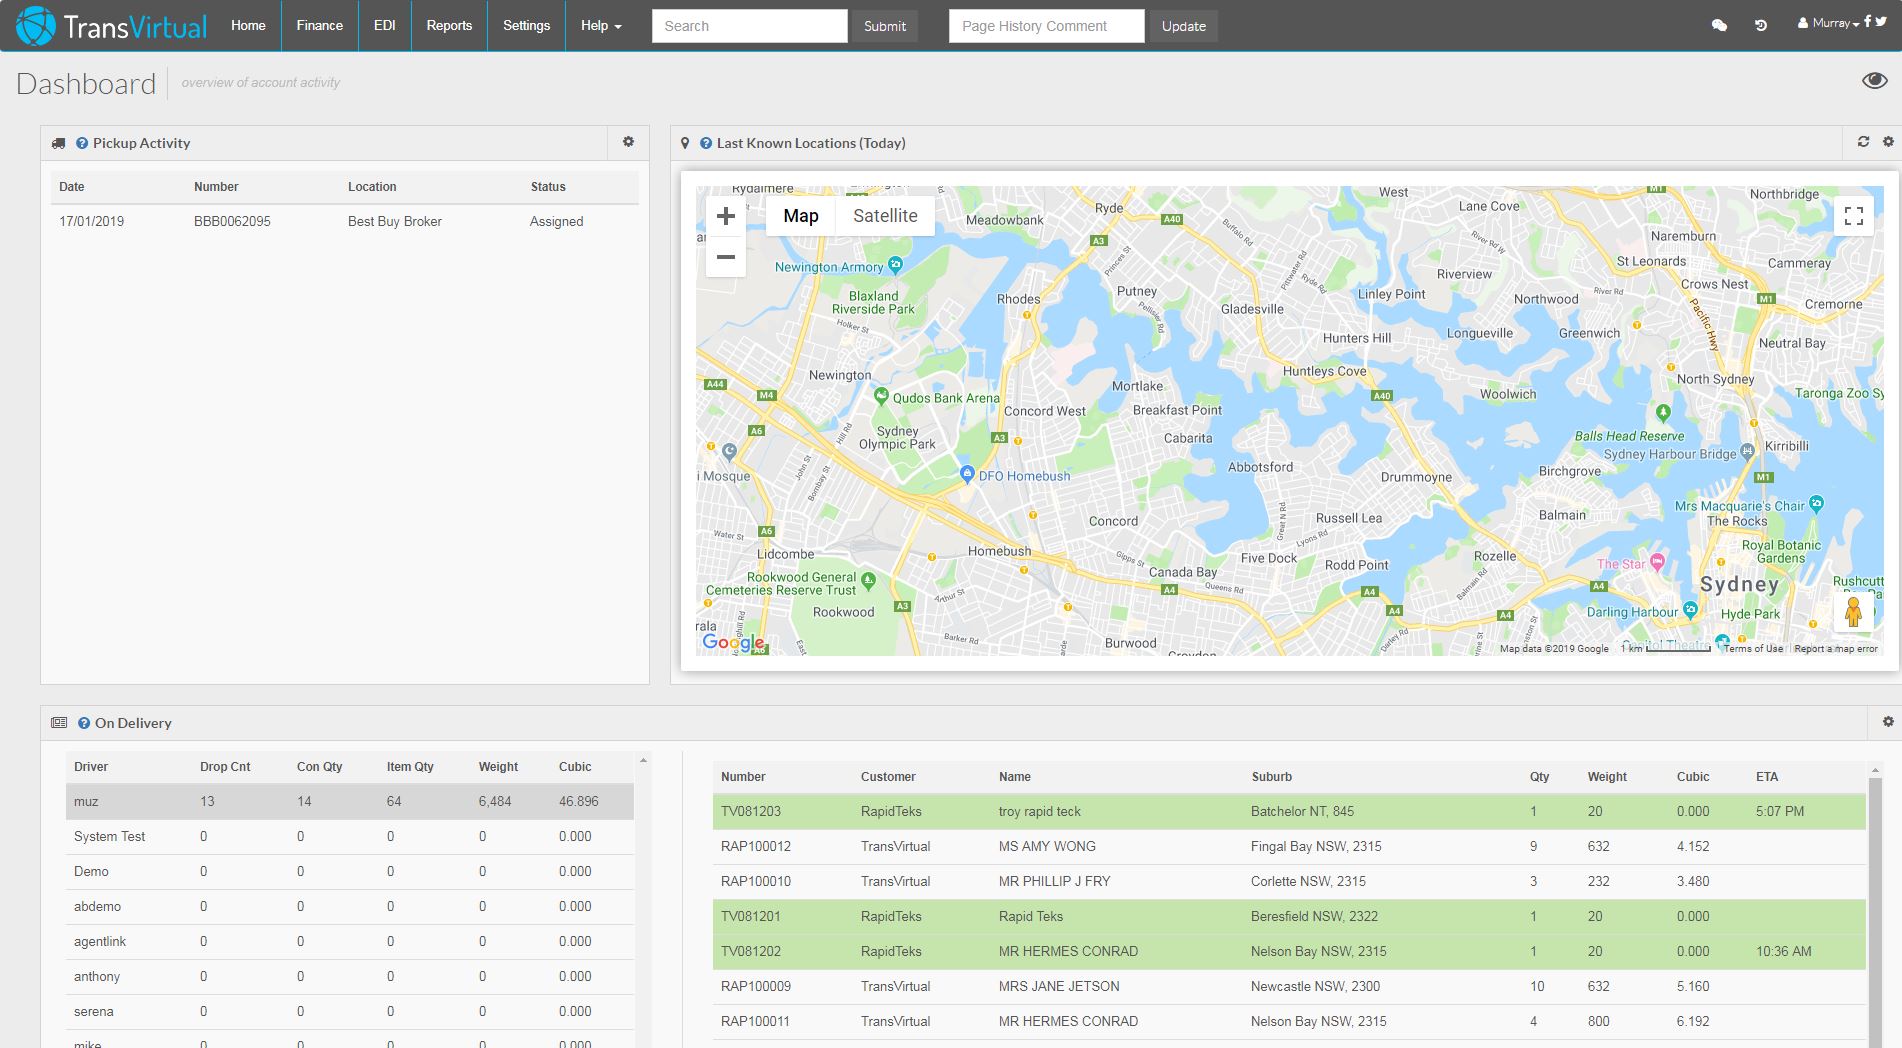This screenshot has height=1048, width=1902.
Task: Select the Finance menu item
Action: click(319, 26)
